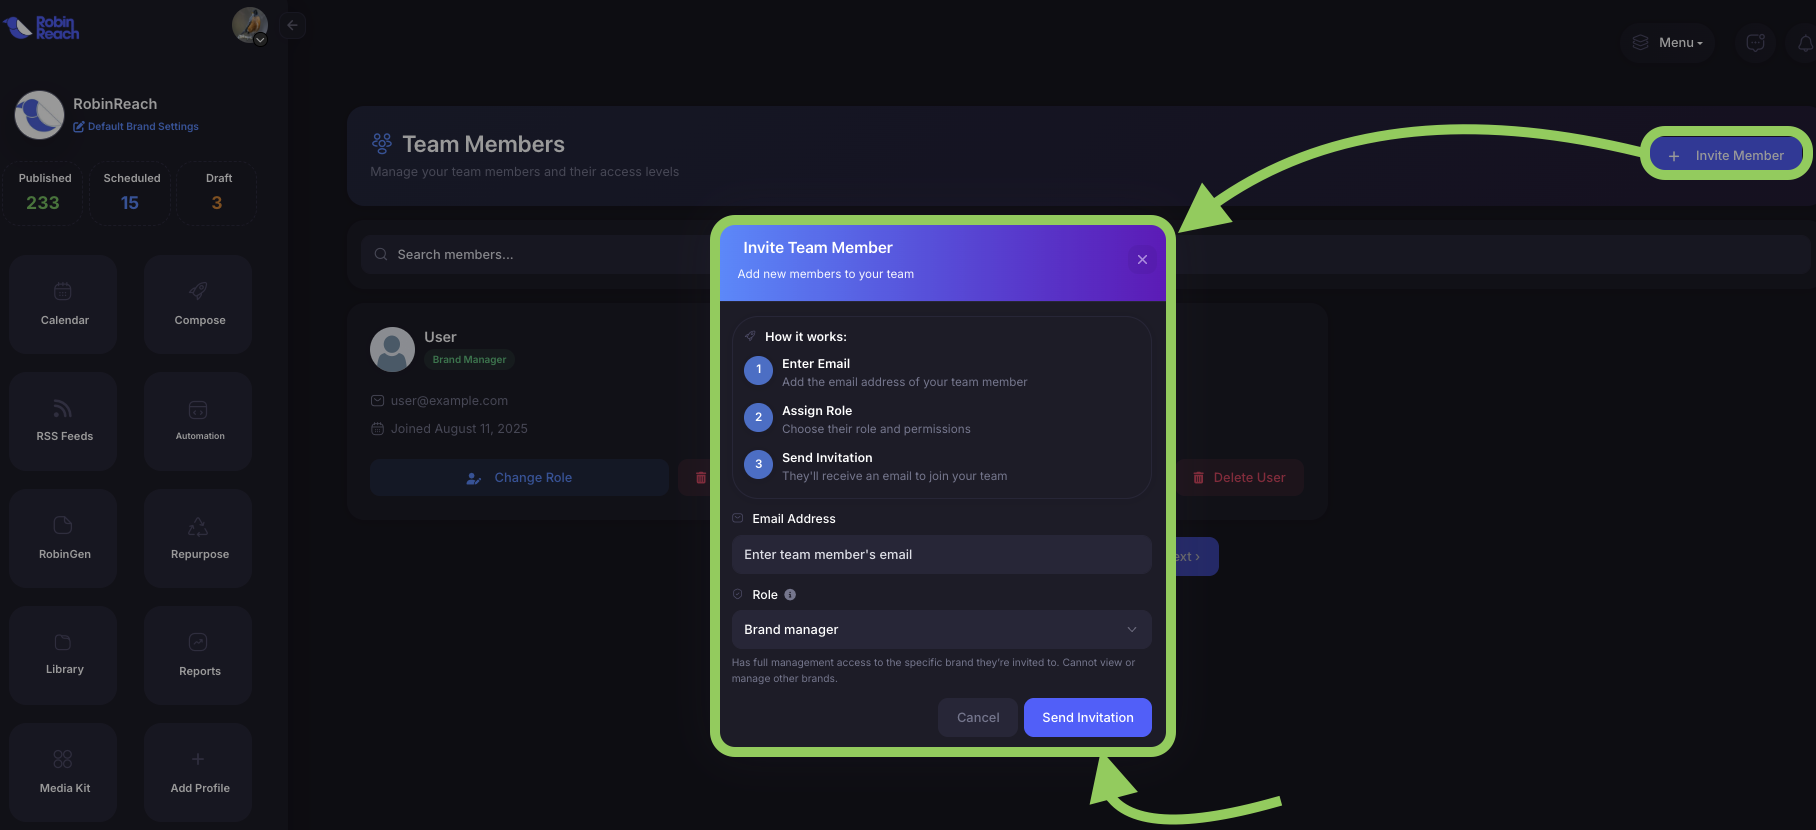Click the envelope icon beside Email Address label
1816x830 pixels.
tap(738, 519)
